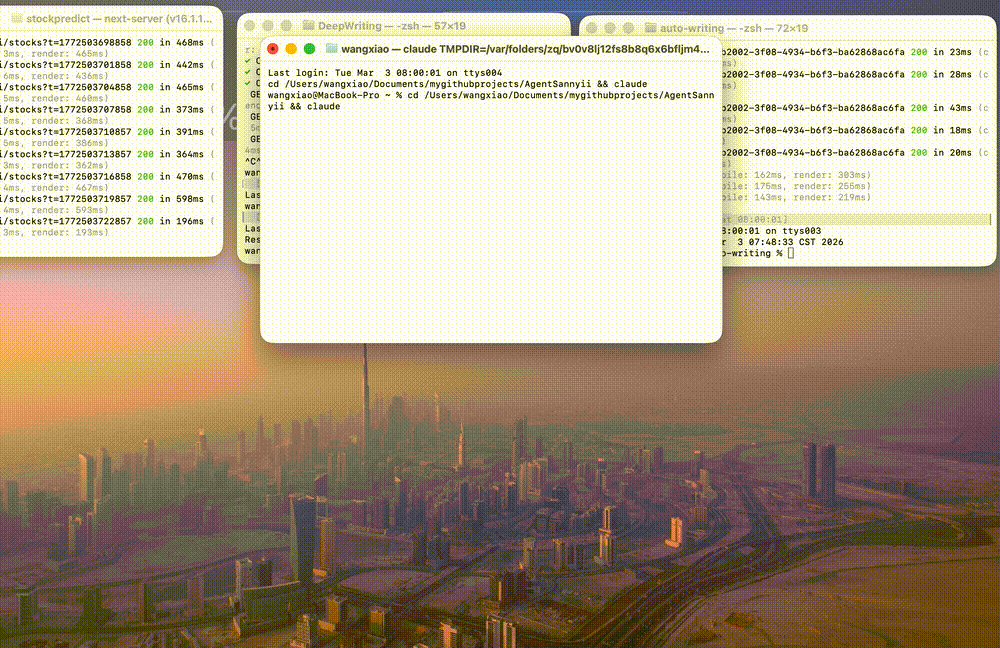Click the folder icon beside DeepWriting title
Image resolution: width=1000 pixels, height=648 pixels.
tap(308, 26)
